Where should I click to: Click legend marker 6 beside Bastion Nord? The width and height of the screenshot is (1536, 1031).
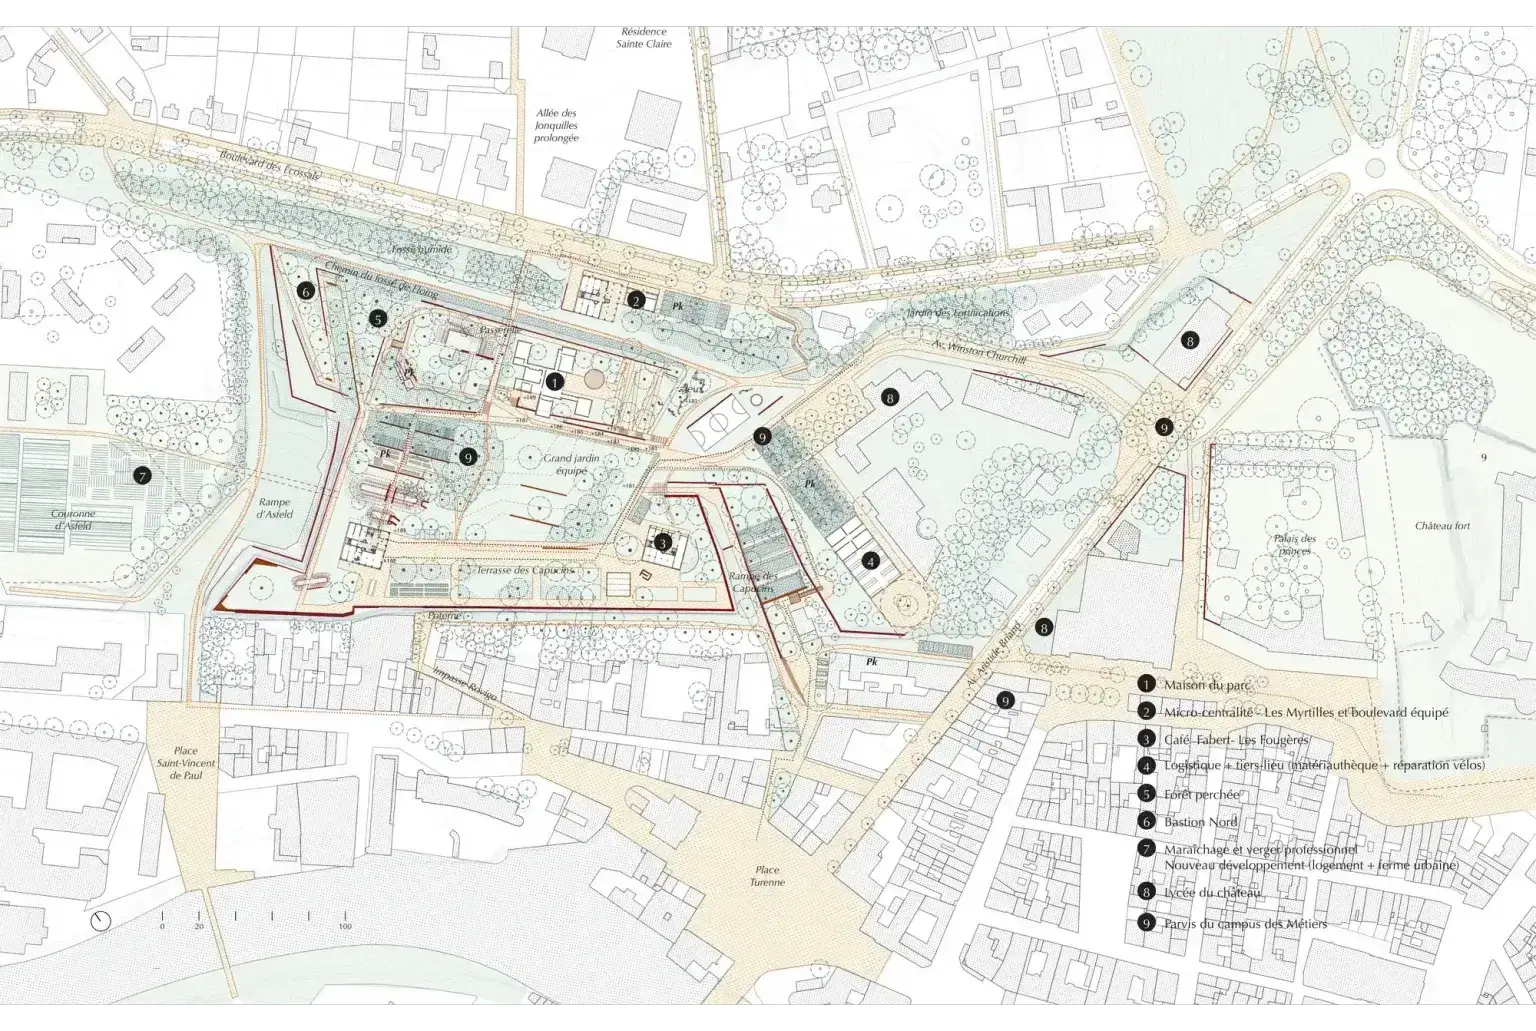tap(1146, 822)
